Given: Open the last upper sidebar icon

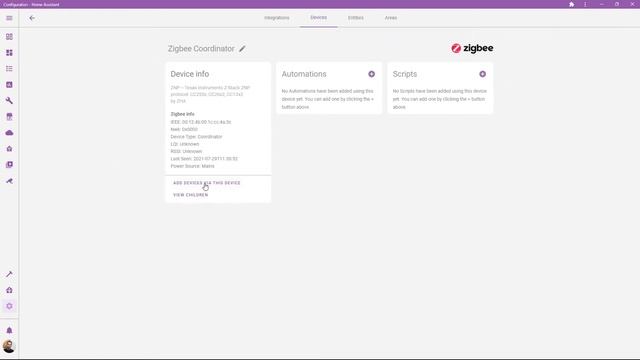Looking at the screenshot, I should pyautogui.click(x=9, y=181).
